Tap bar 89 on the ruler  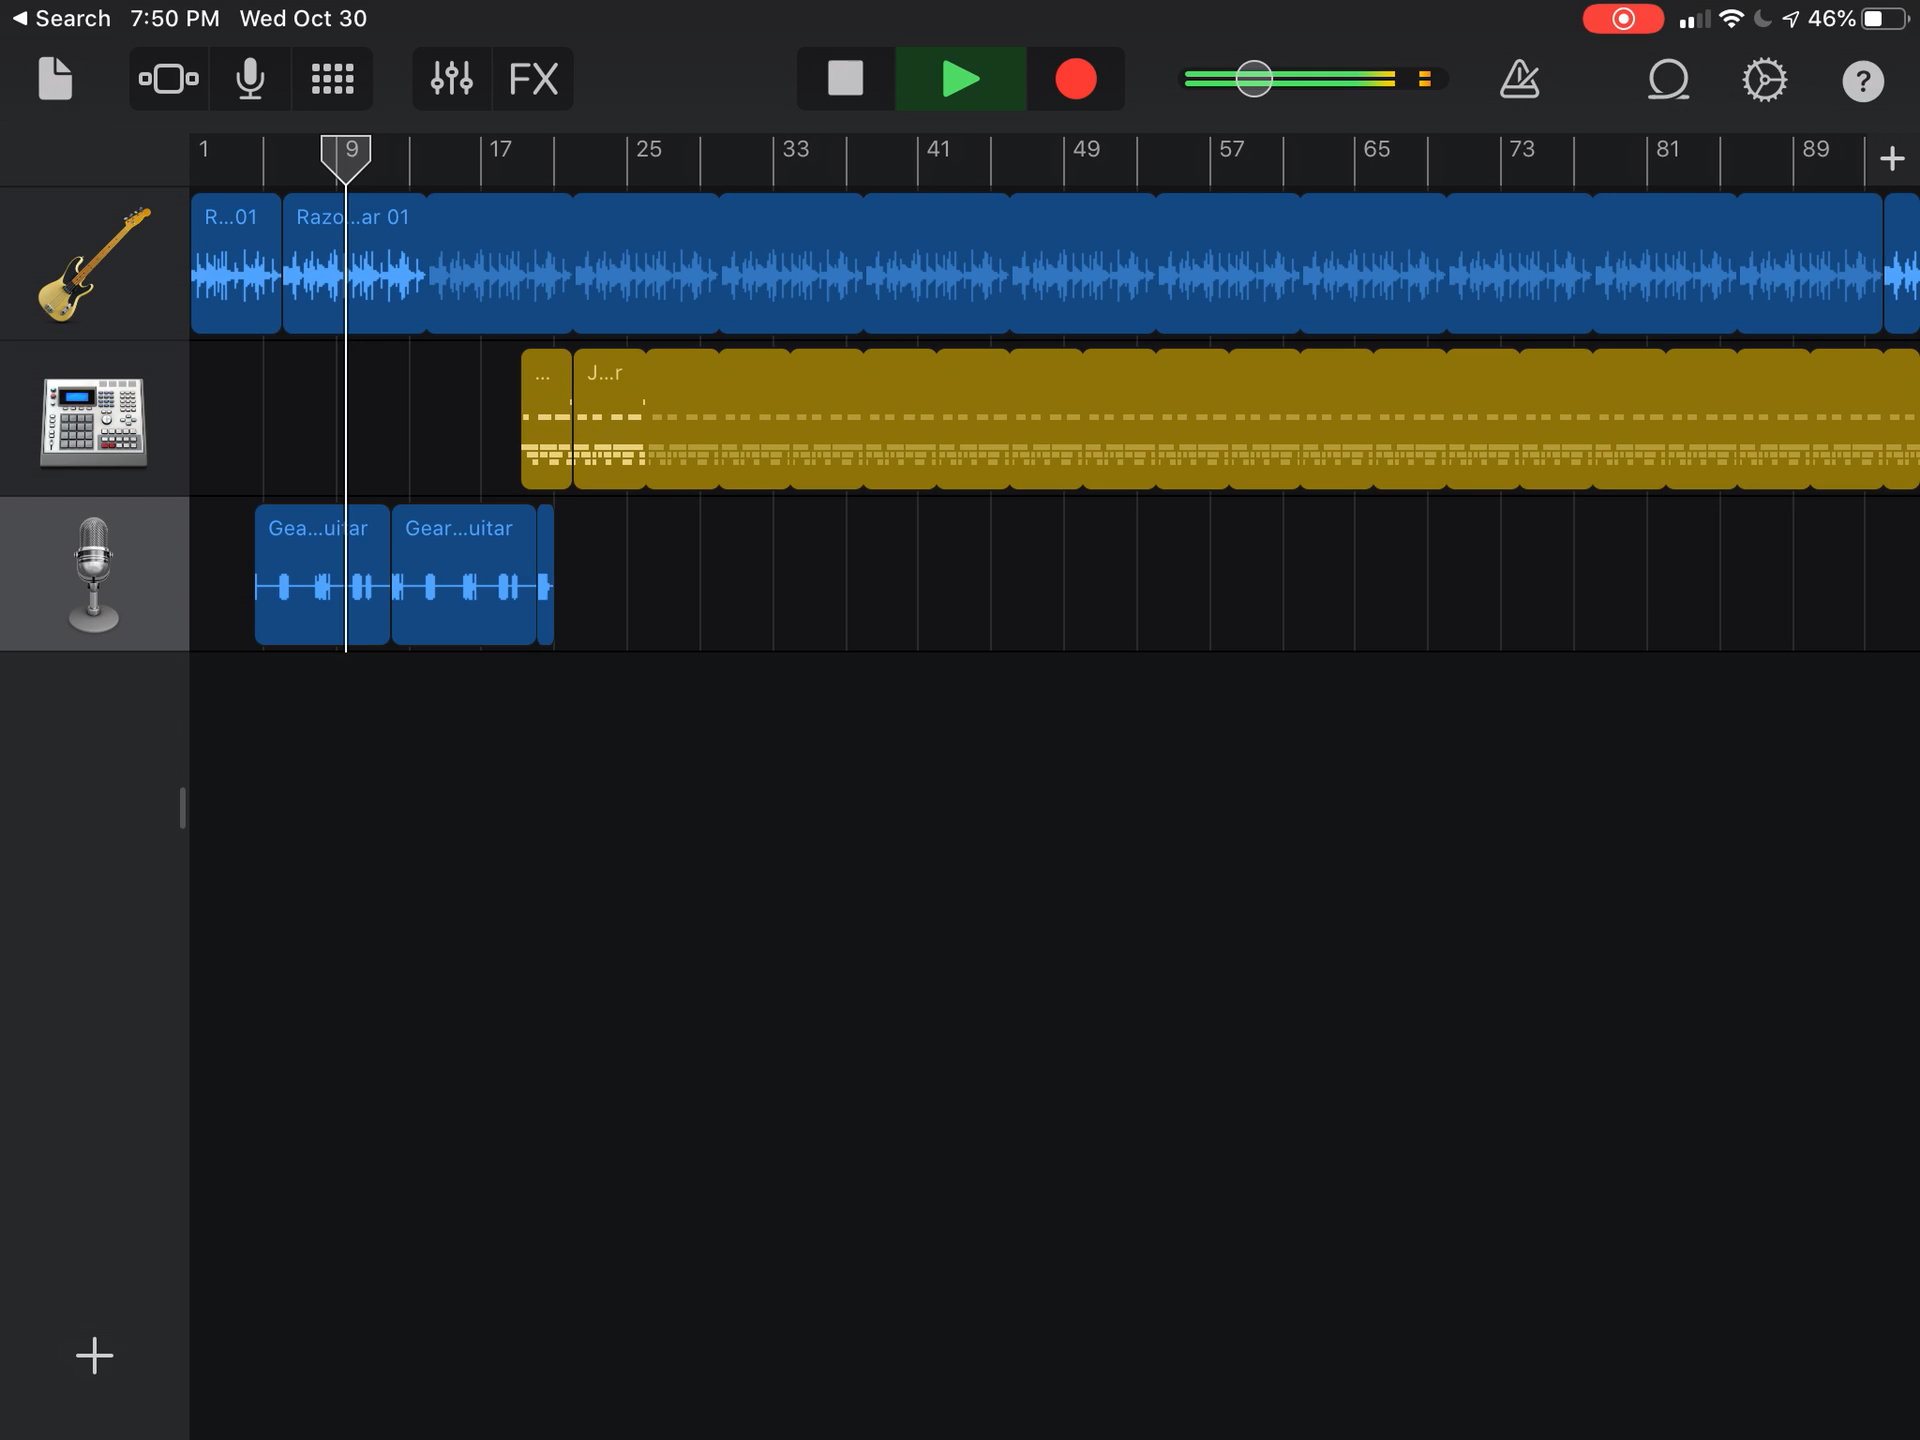coord(1815,150)
